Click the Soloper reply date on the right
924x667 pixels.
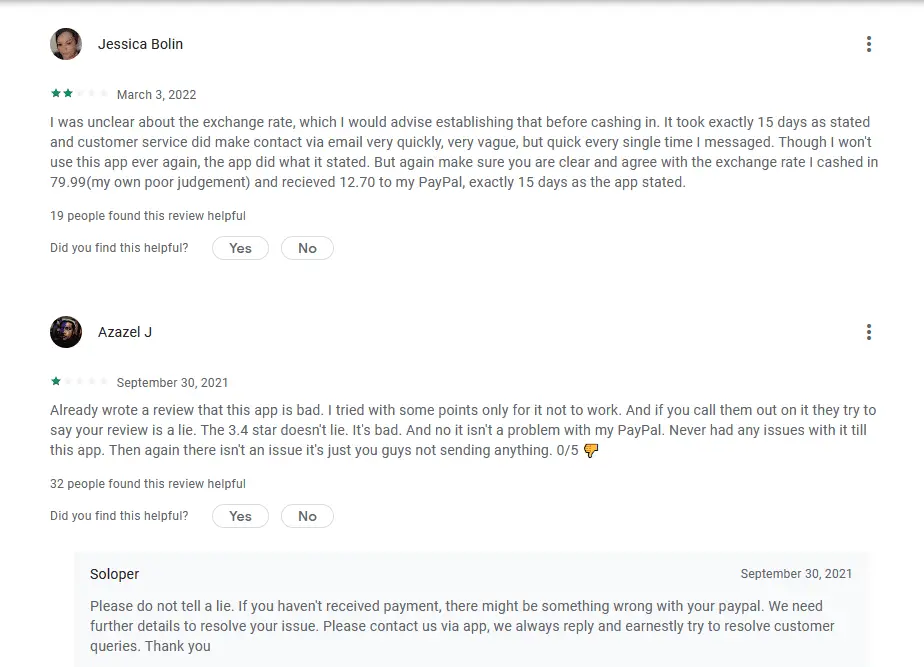pos(796,574)
